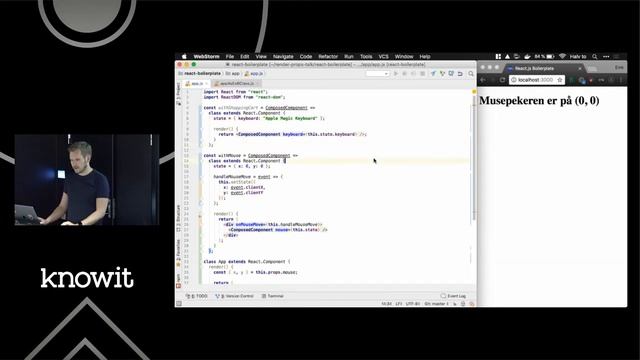Click the cursor position status entry
Screen dimensions: 640x360
point(387,304)
